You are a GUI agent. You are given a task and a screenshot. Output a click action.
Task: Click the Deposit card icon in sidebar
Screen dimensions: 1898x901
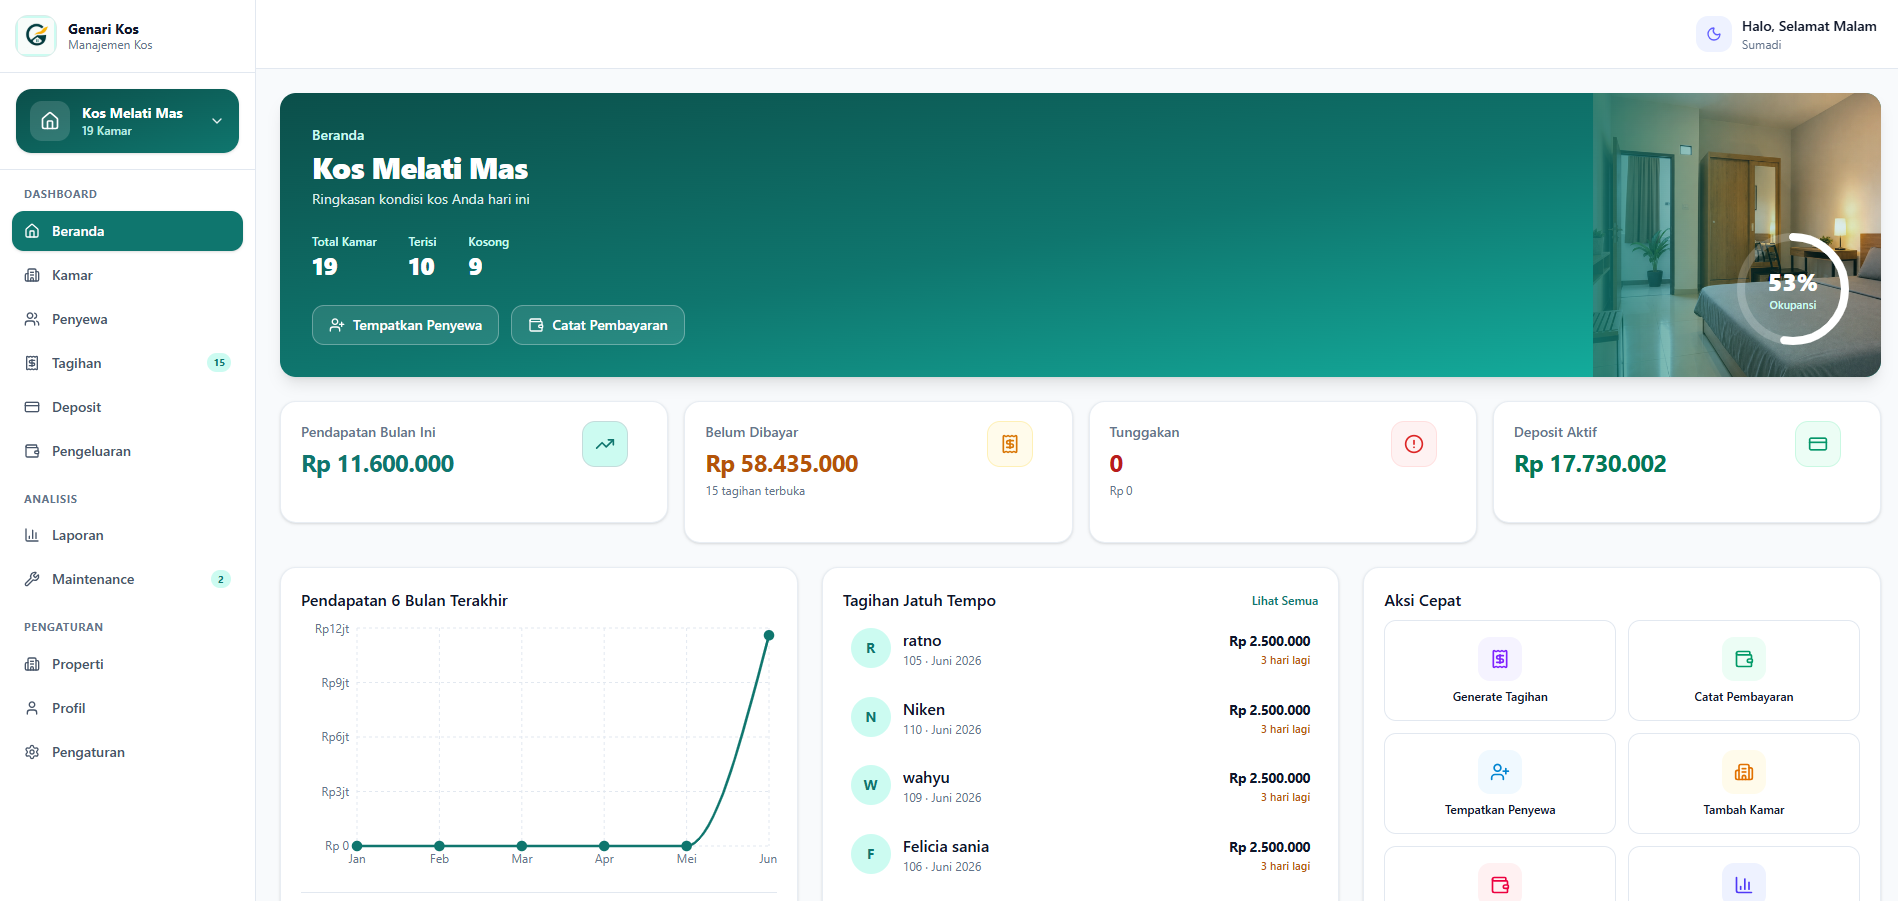[32, 407]
